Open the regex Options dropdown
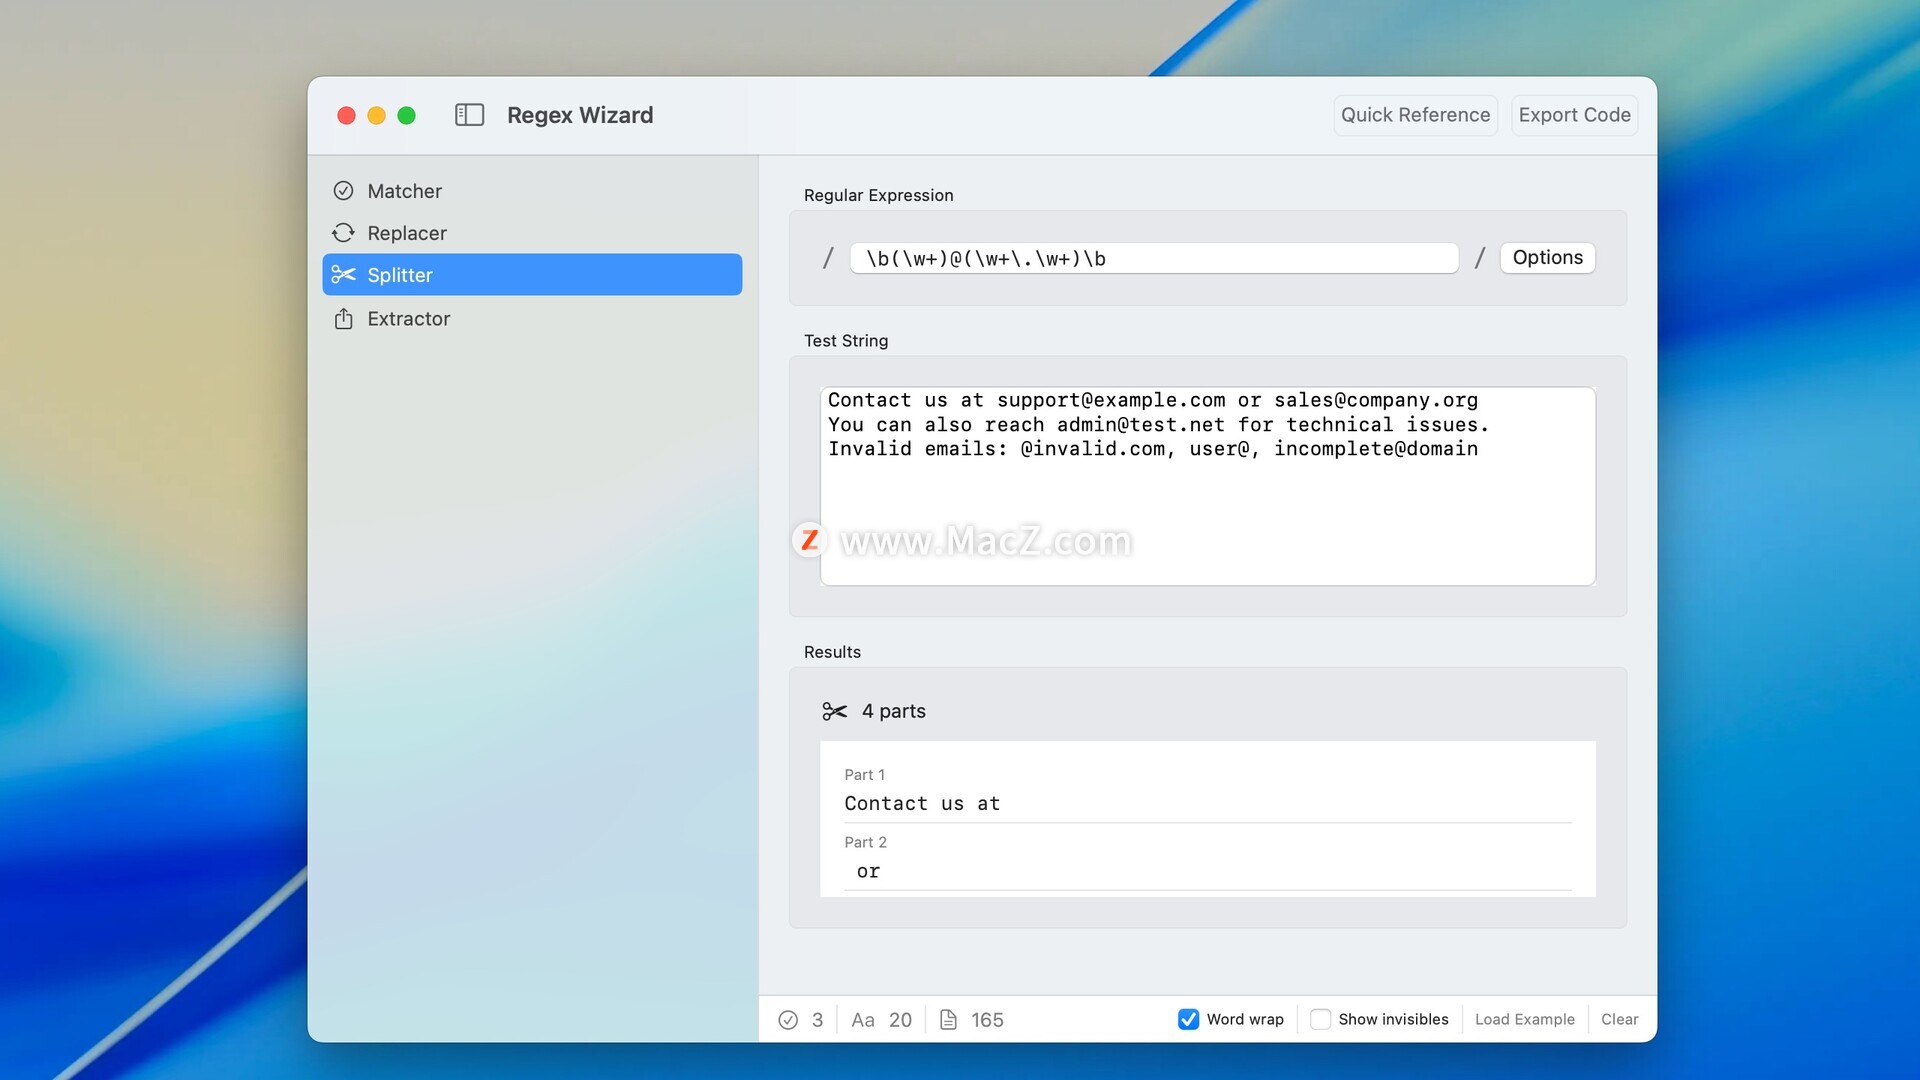This screenshot has width=1920, height=1080. pyautogui.click(x=1547, y=258)
